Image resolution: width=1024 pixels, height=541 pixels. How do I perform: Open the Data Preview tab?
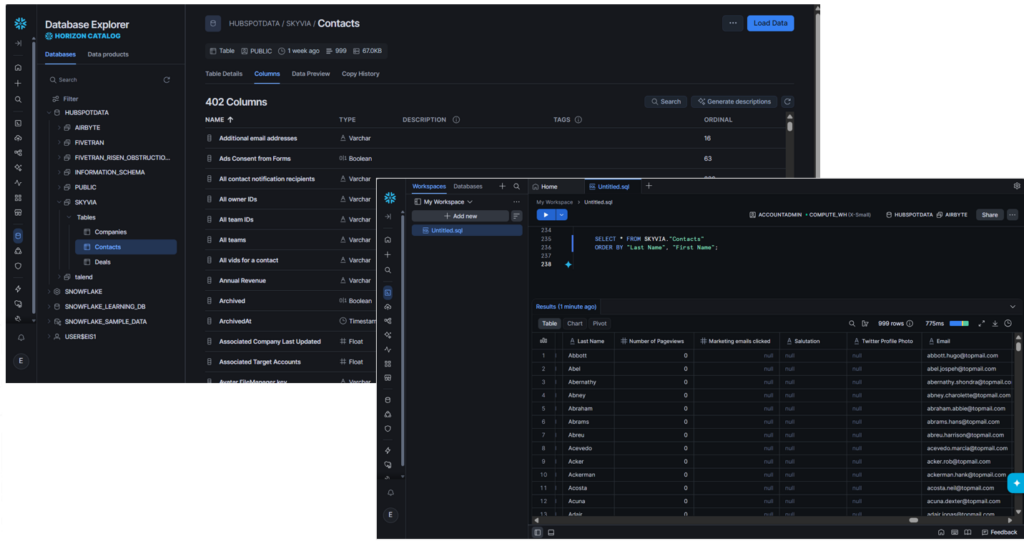coord(310,74)
